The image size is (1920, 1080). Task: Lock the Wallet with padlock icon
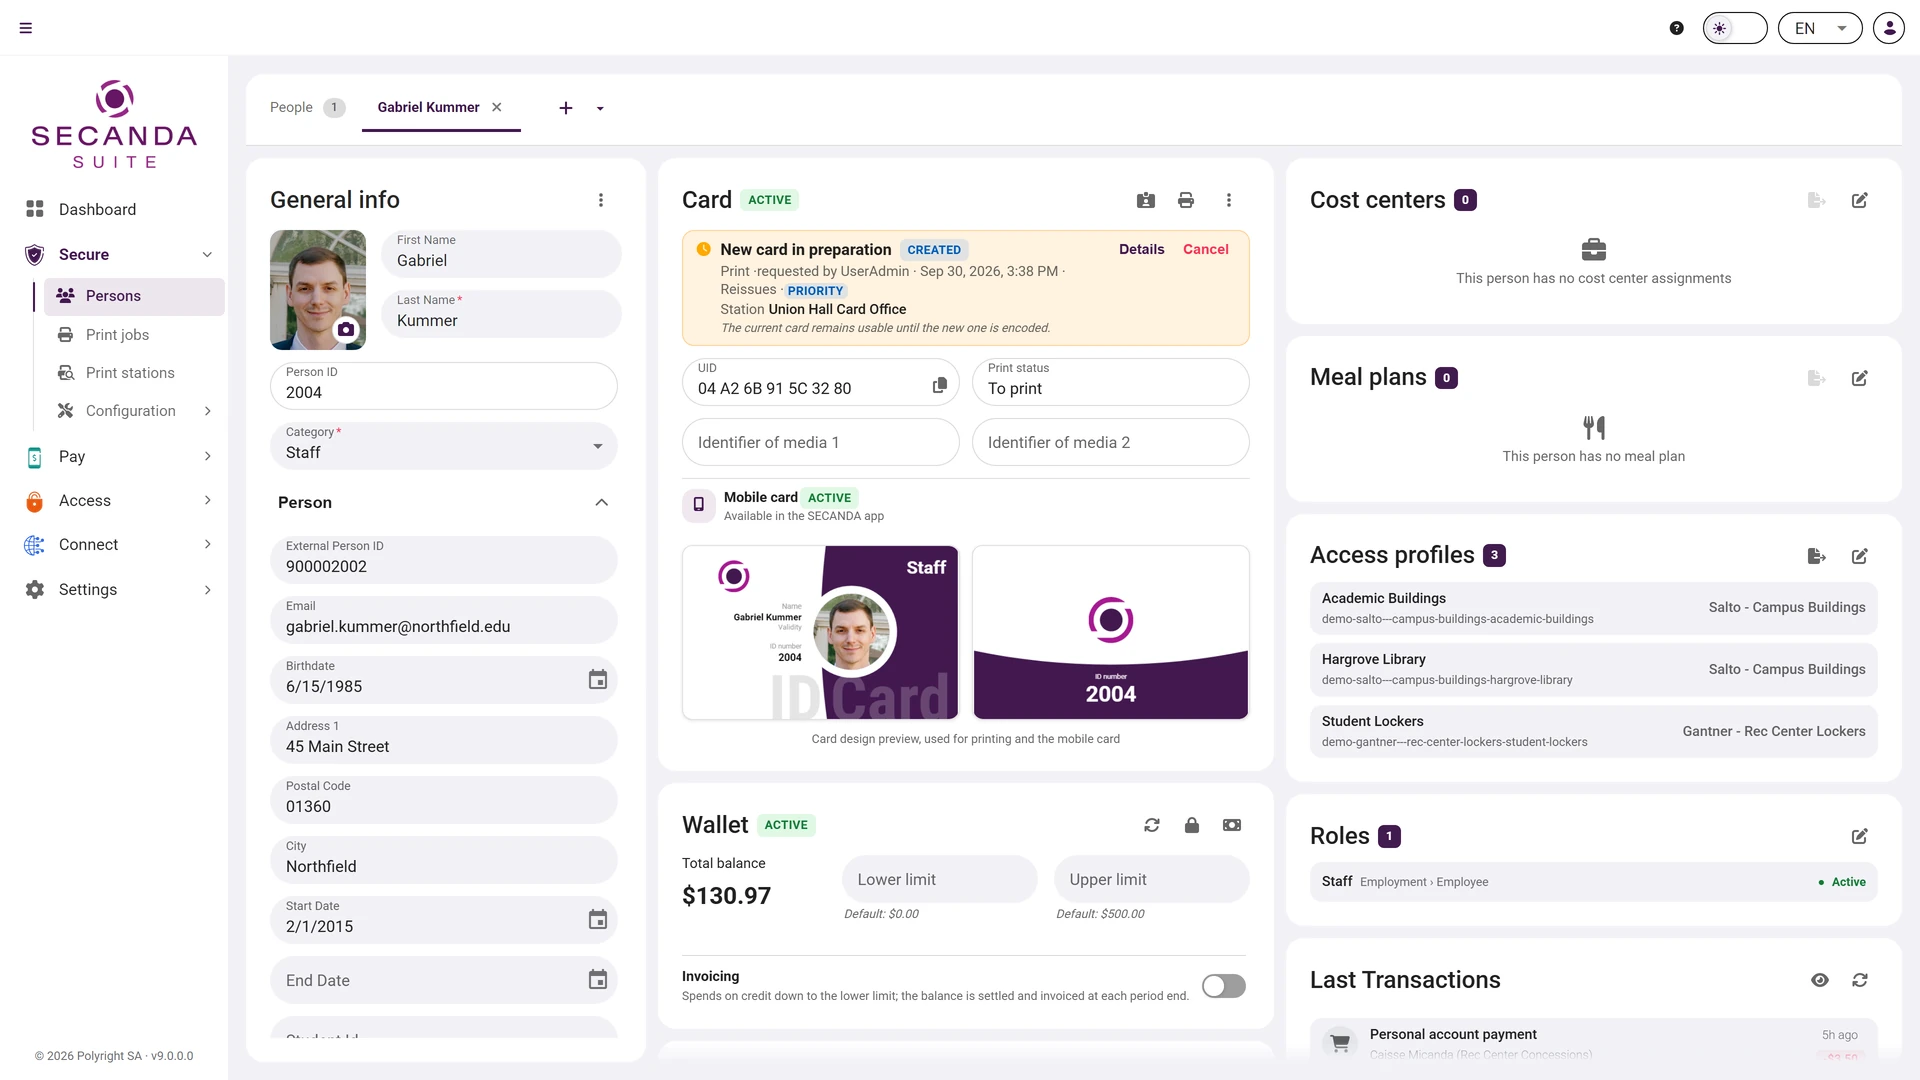pyautogui.click(x=1192, y=825)
